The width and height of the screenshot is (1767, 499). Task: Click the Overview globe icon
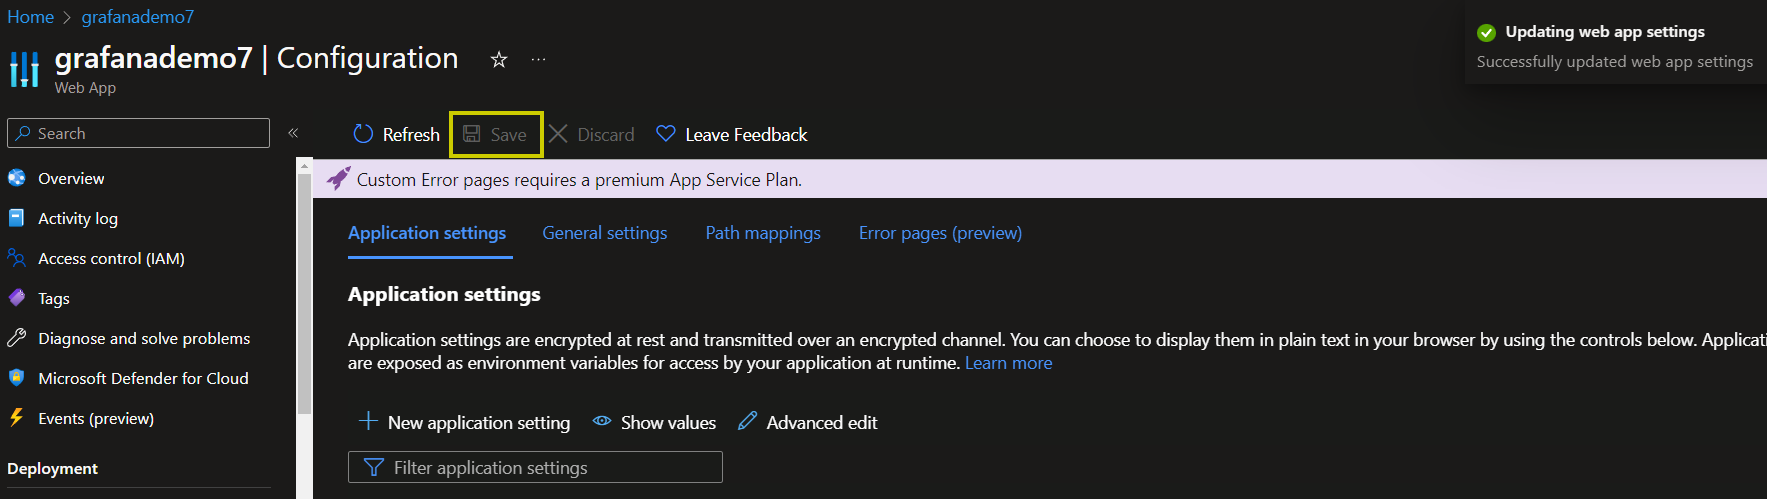17,178
